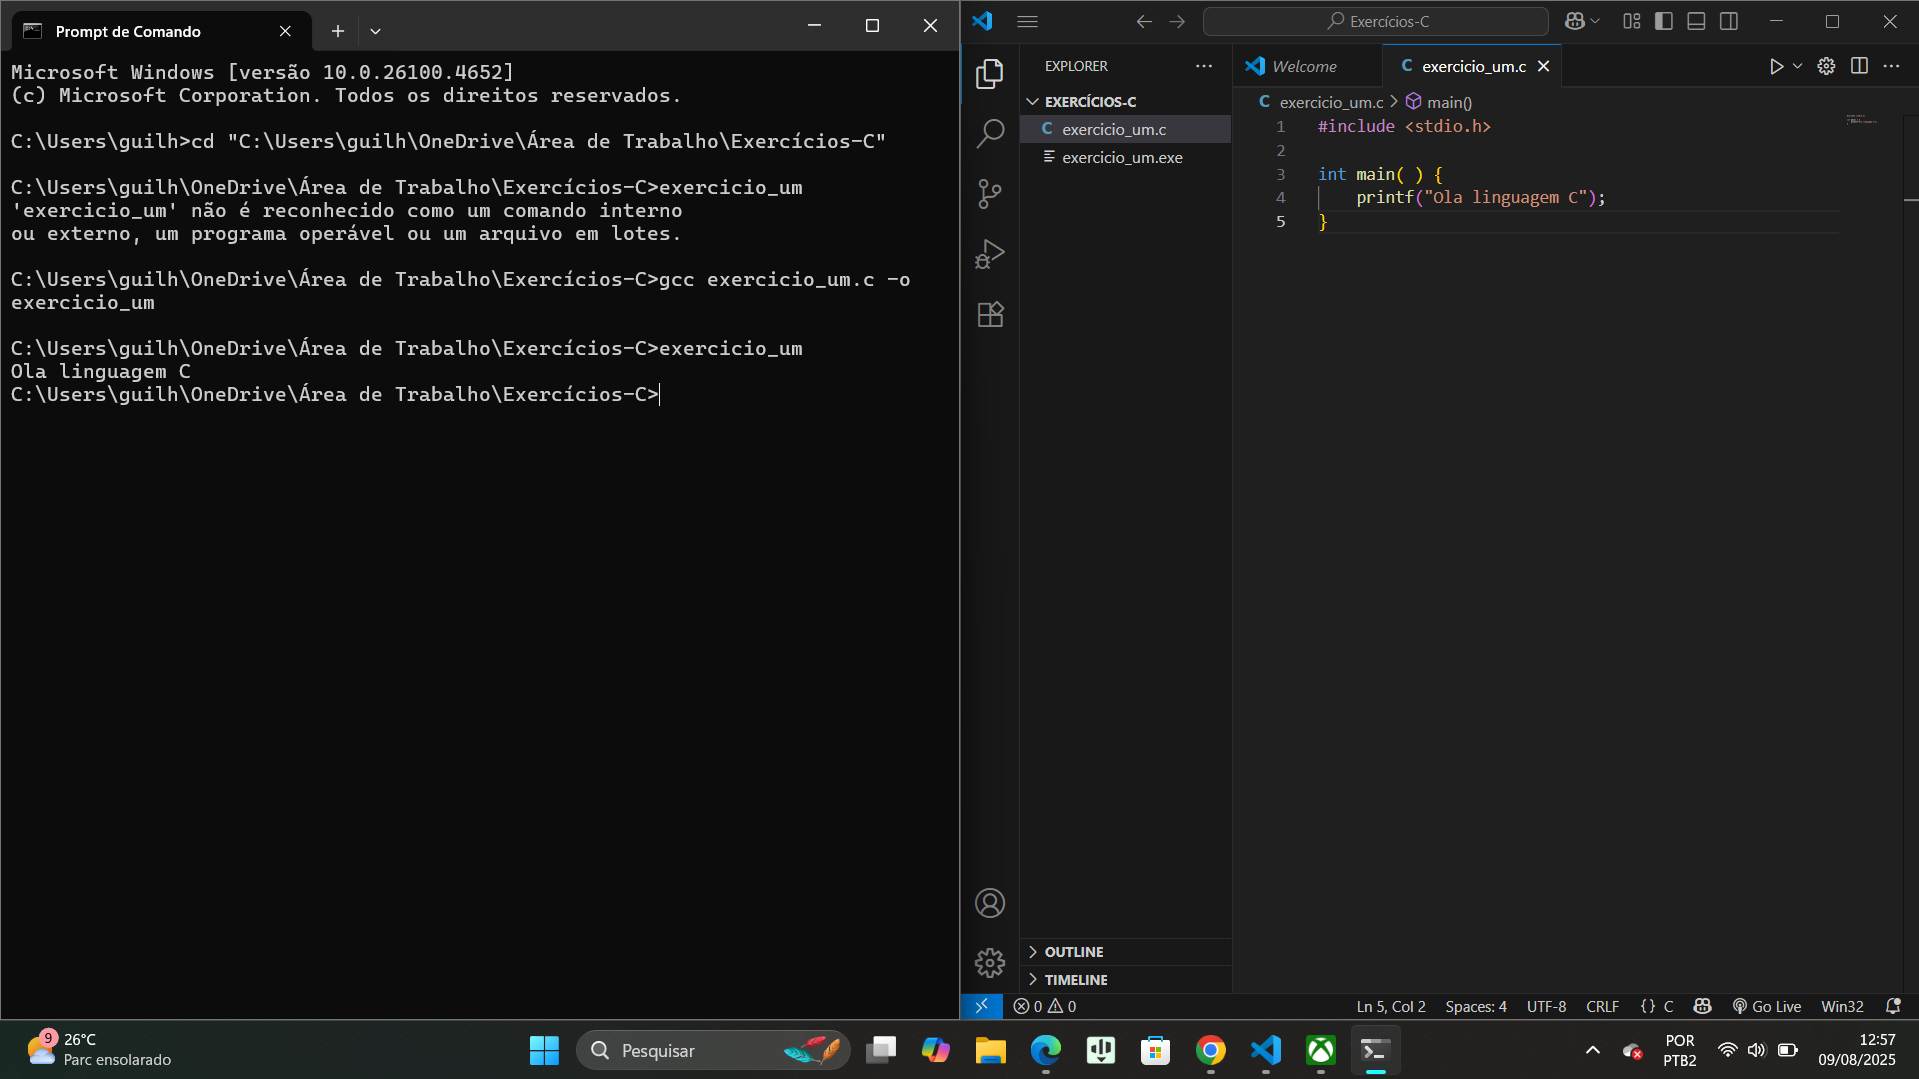Viewport: 1919px width, 1079px height.
Task: Open the Manage gear in activity bar
Action: click(989, 962)
